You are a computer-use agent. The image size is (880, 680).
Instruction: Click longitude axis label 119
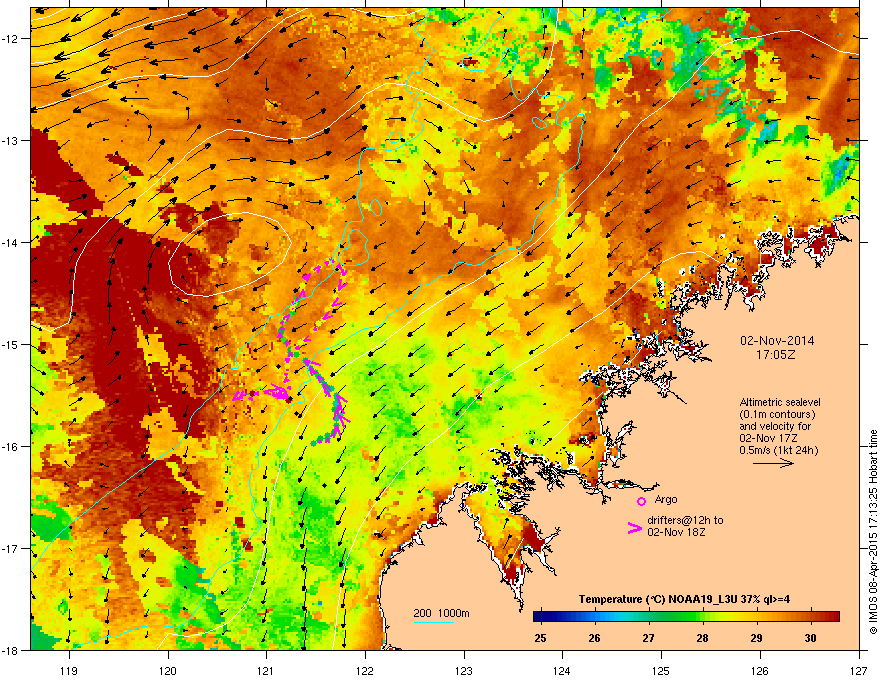[x=69, y=670]
